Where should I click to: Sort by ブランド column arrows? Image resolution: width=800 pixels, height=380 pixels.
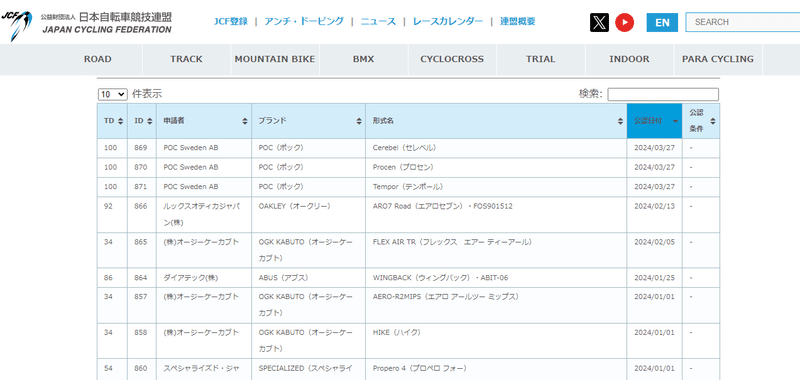tap(359, 121)
